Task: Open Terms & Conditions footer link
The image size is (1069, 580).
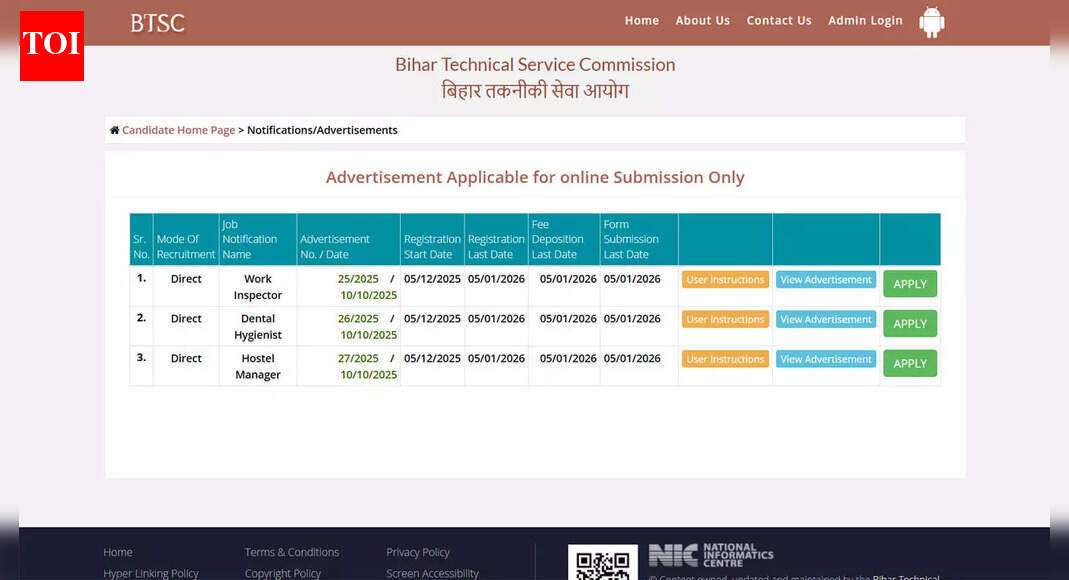Action: [291, 552]
